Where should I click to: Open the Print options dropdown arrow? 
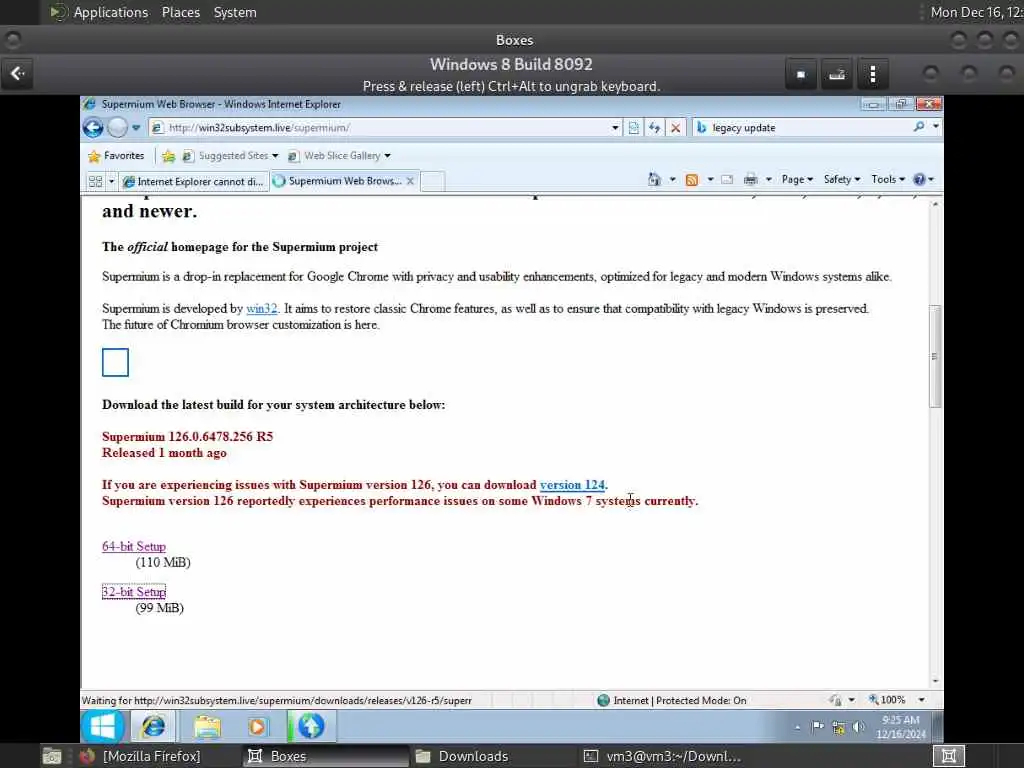point(769,180)
